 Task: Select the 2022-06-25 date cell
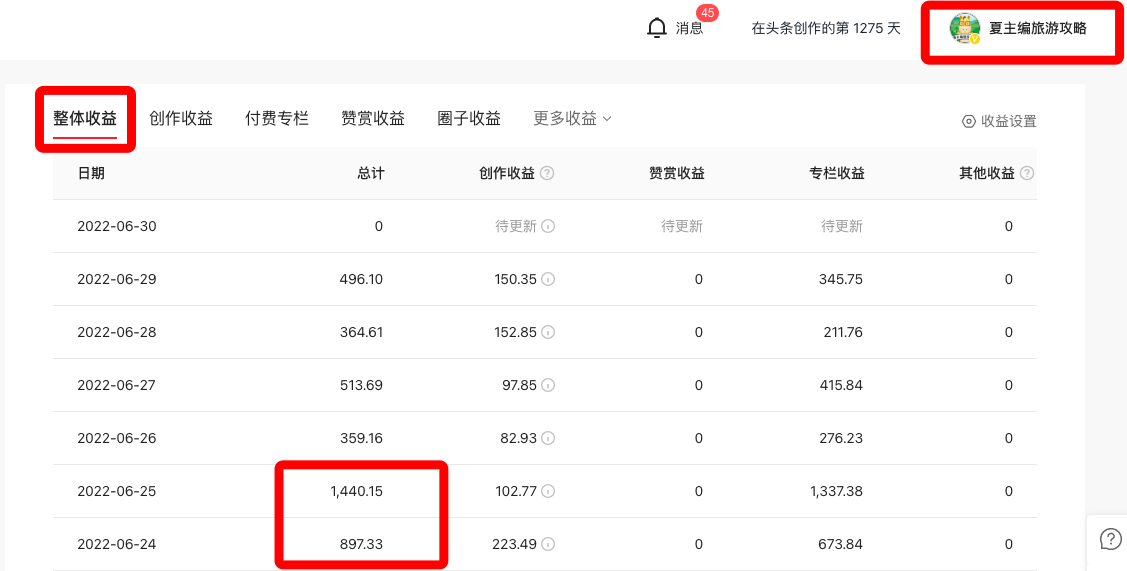(117, 491)
